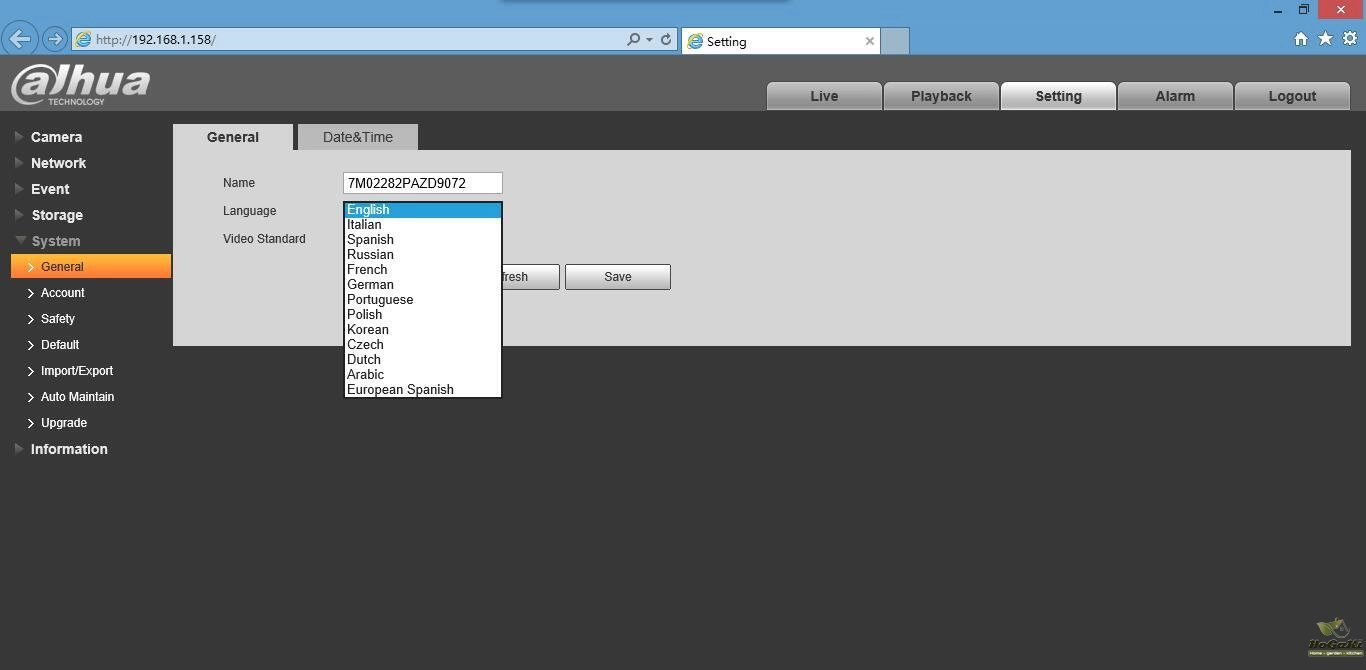Click the search magnifier in address bar
The width and height of the screenshot is (1366, 670).
tap(633, 40)
